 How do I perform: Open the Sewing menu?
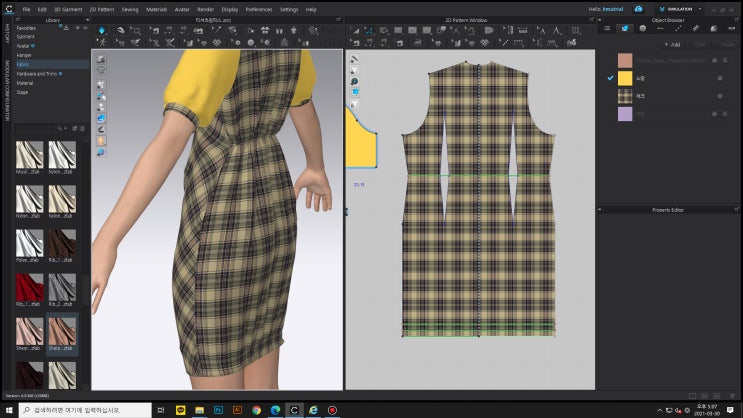[x=131, y=9]
